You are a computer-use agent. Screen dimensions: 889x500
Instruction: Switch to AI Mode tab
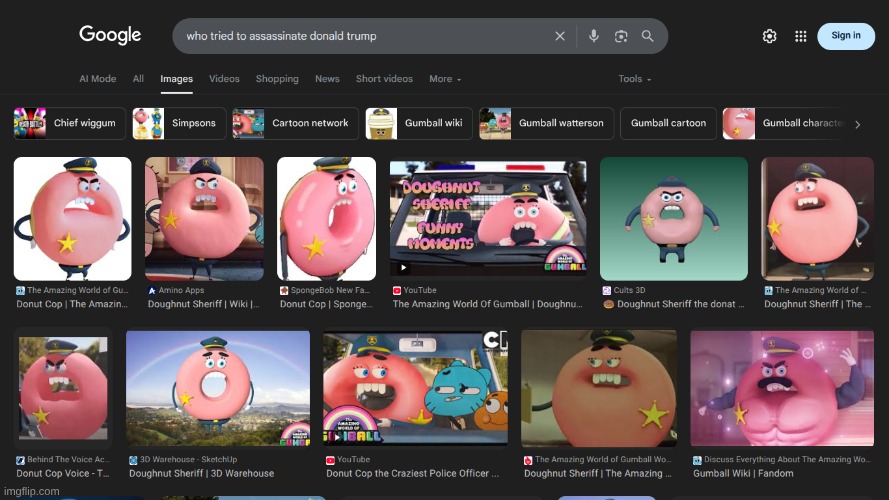(98, 79)
